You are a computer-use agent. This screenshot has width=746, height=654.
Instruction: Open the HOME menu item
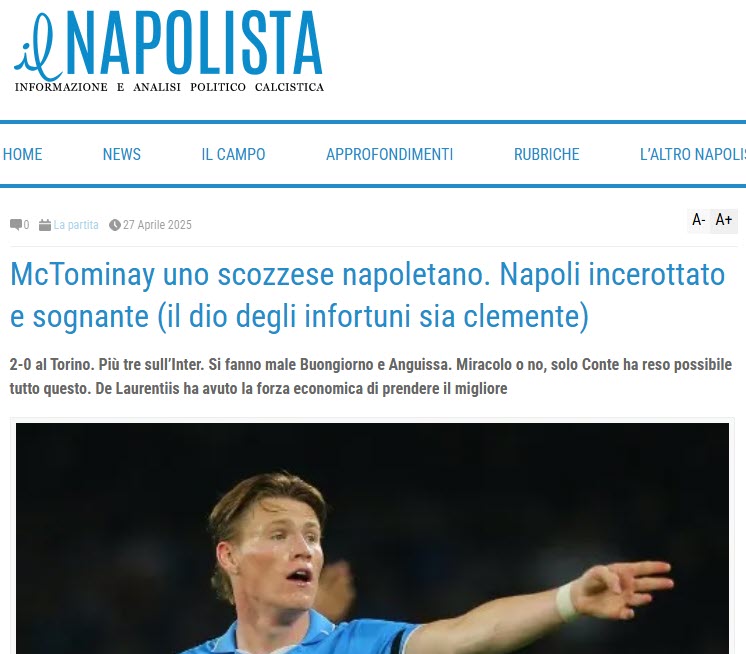click(22, 155)
